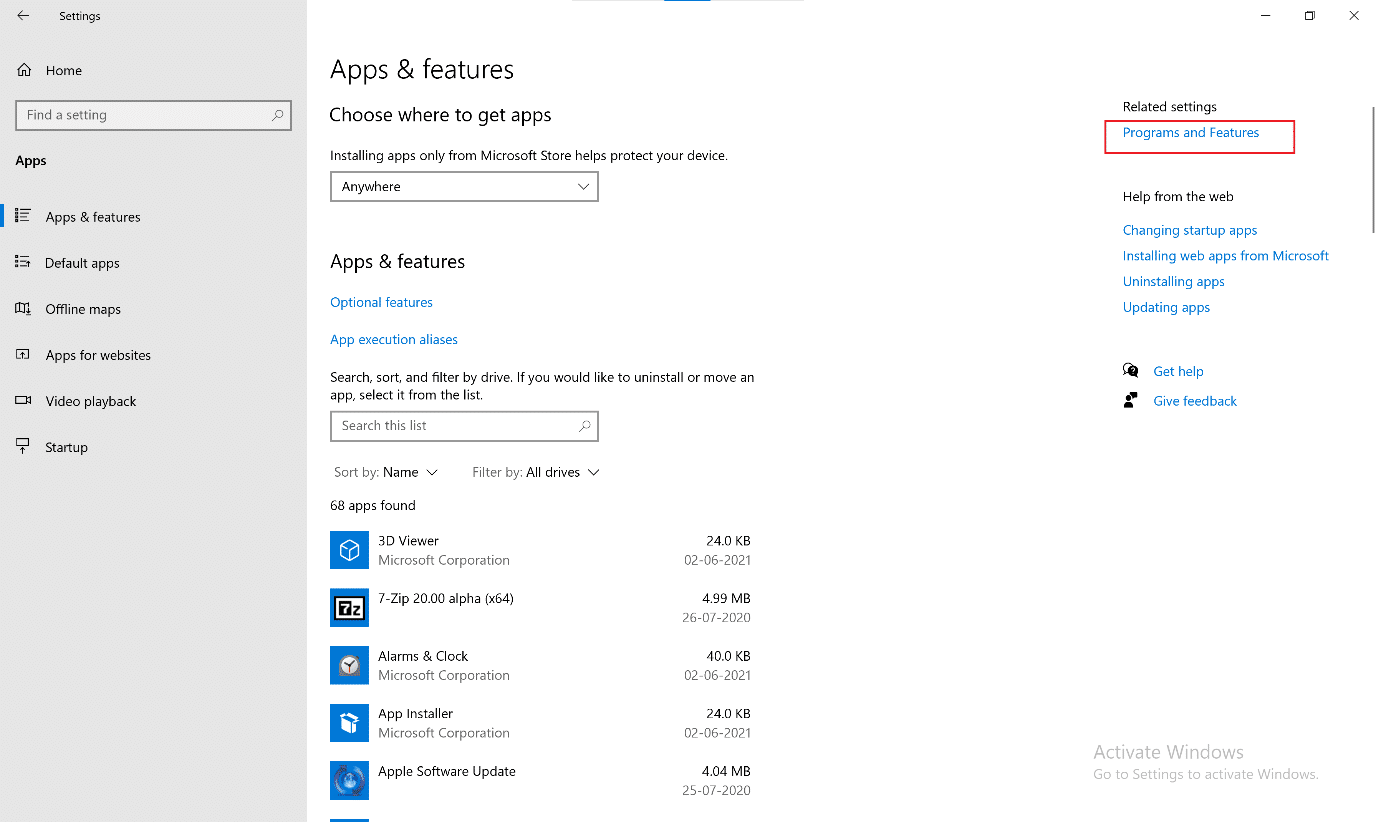Click the Find a setting search box

coord(145,115)
